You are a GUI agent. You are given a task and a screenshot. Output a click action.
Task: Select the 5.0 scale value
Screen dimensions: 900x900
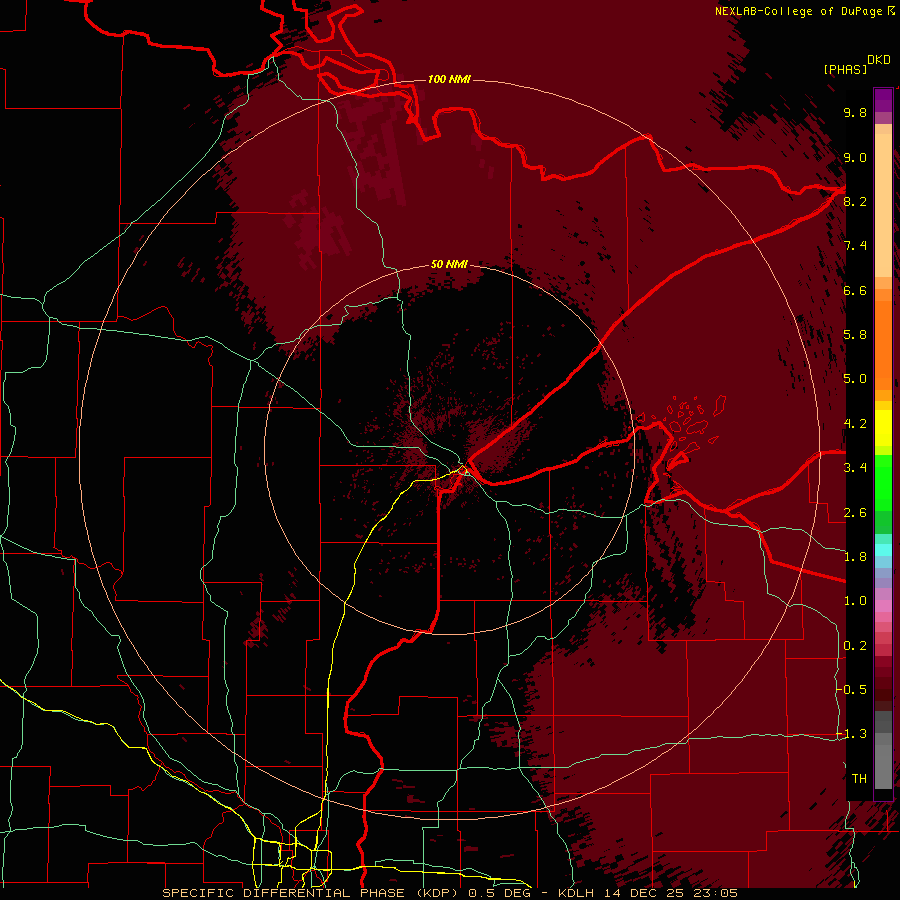coord(855,379)
